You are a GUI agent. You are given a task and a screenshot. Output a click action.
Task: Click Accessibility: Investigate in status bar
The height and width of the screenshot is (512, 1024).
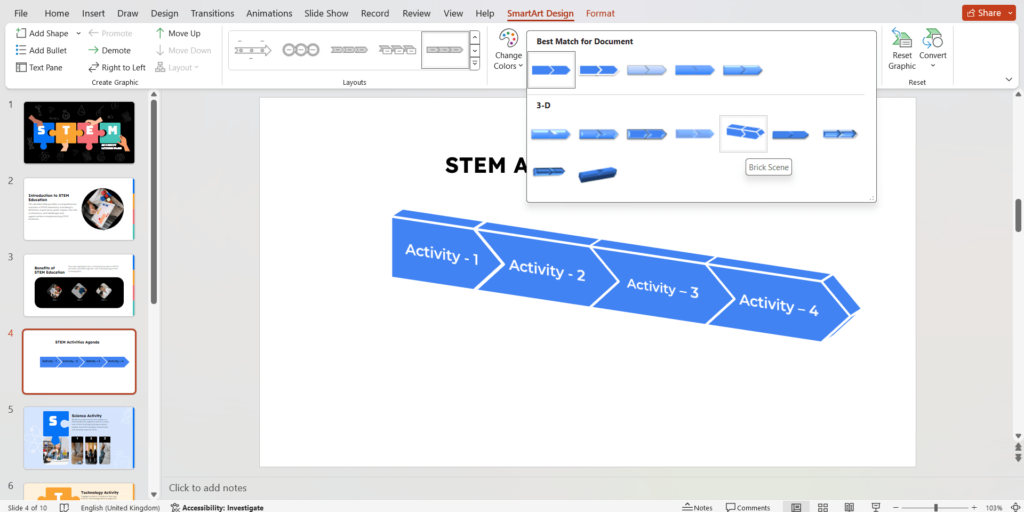pos(217,507)
